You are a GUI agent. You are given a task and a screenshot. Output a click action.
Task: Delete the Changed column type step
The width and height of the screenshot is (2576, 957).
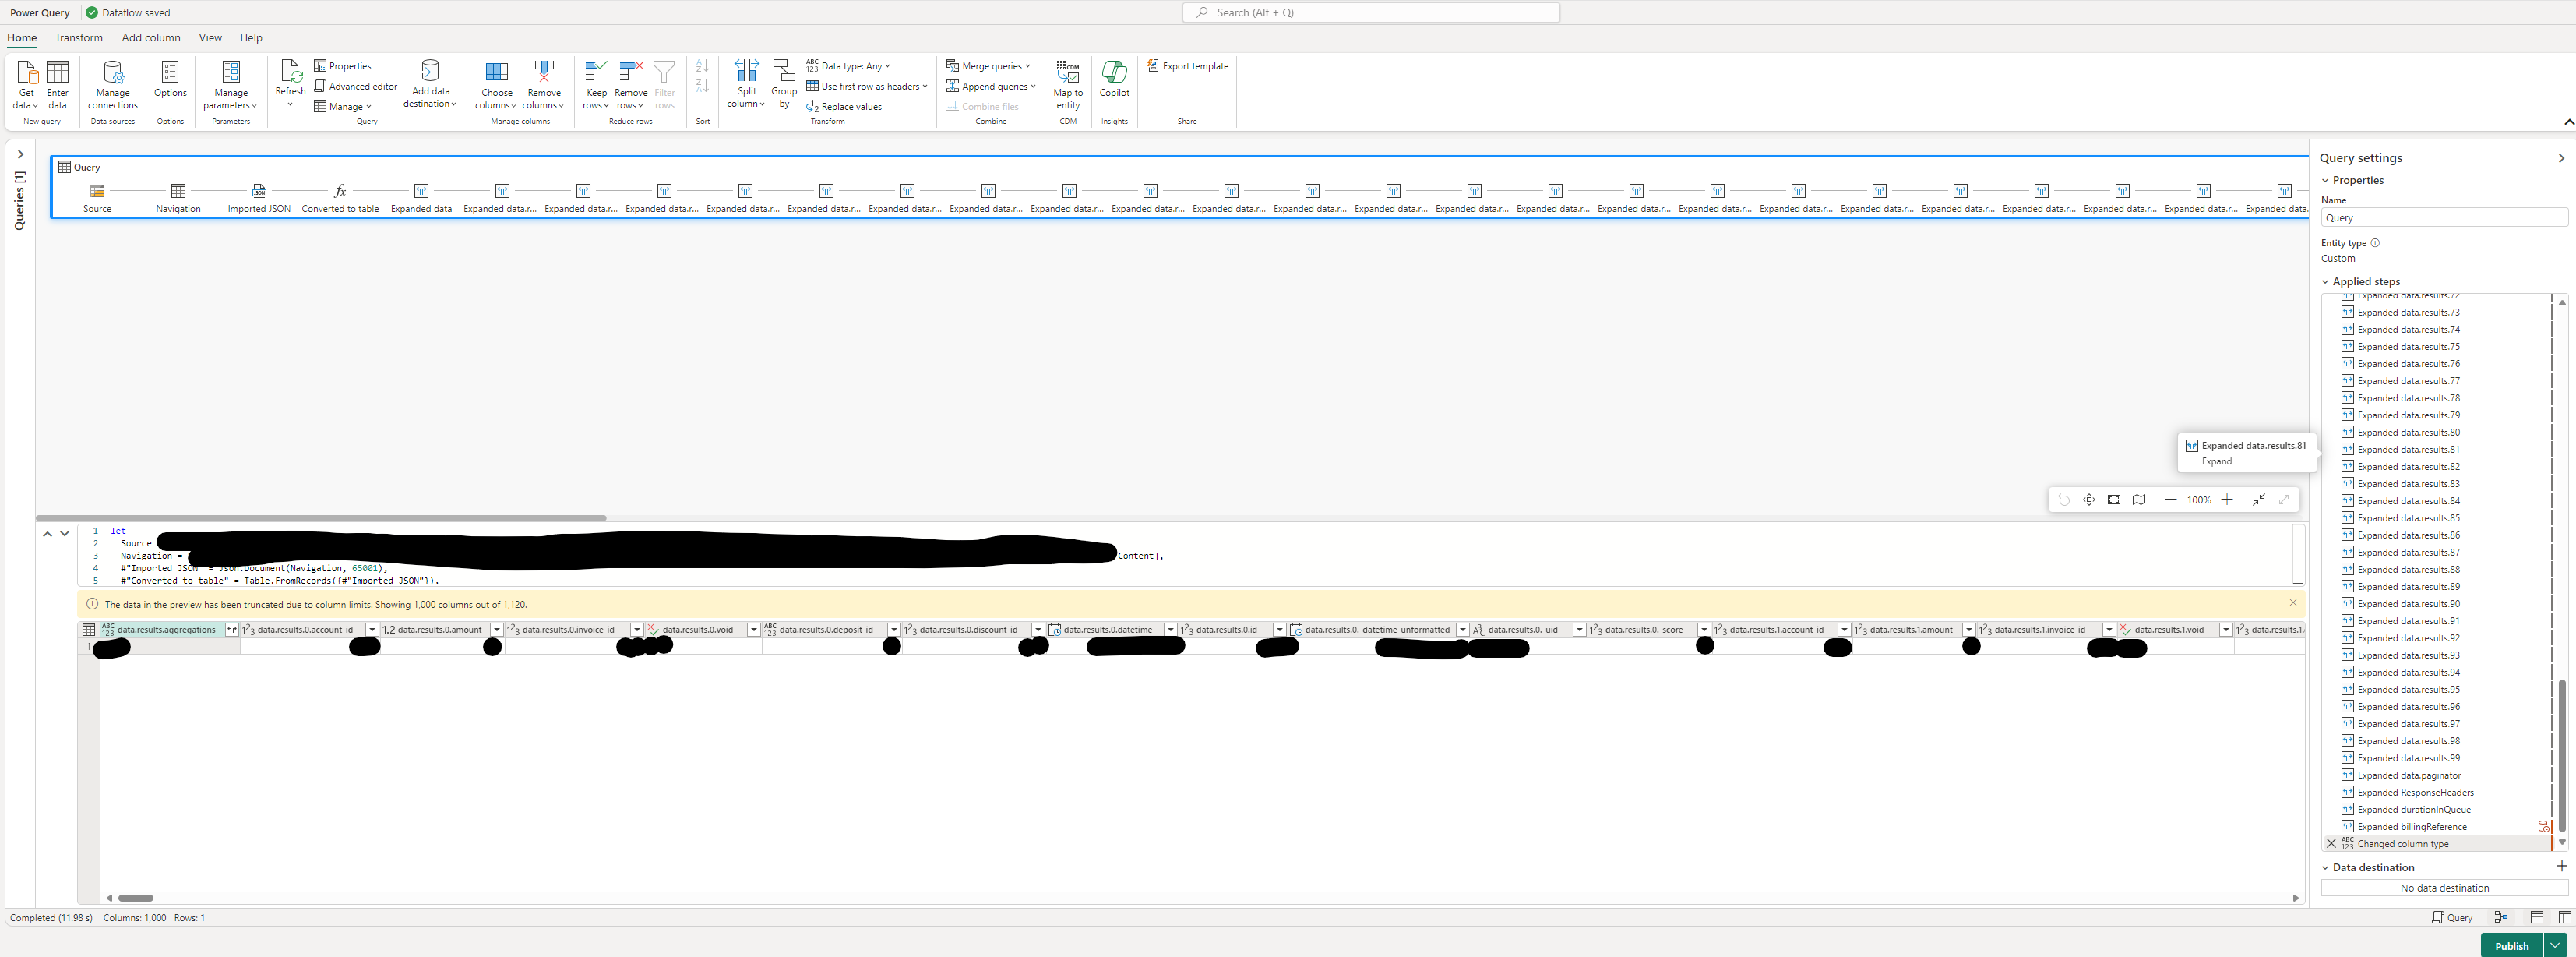2331,844
